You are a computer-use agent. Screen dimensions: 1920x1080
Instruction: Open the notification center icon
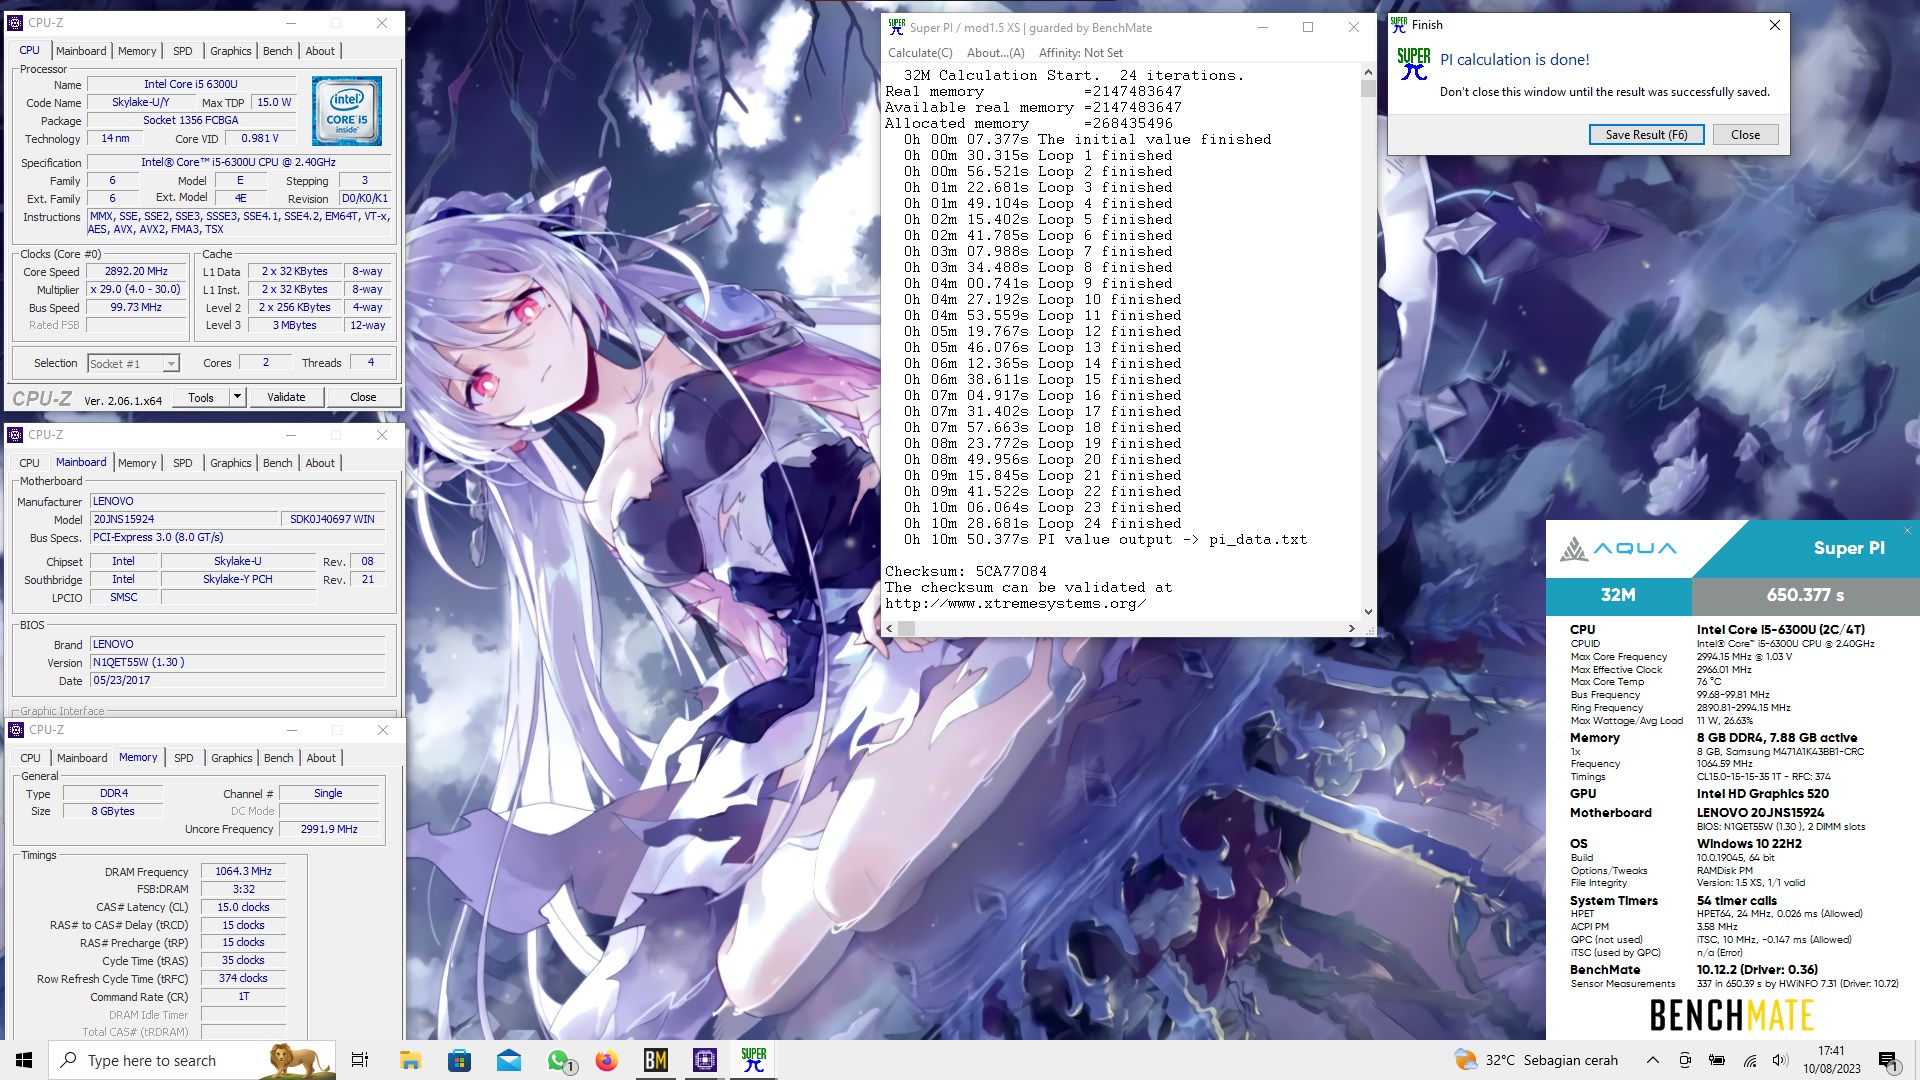tap(1889, 1061)
